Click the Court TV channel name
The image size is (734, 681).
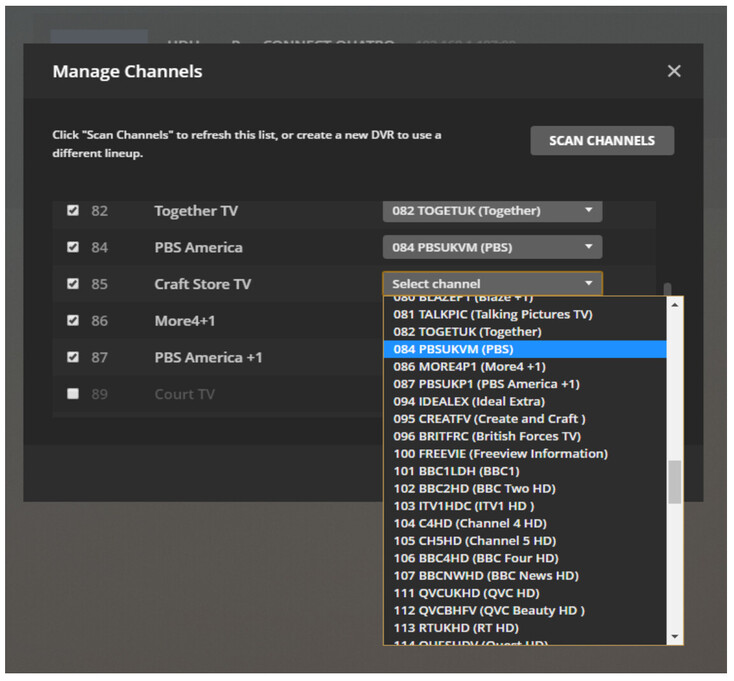click(x=184, y=394)
